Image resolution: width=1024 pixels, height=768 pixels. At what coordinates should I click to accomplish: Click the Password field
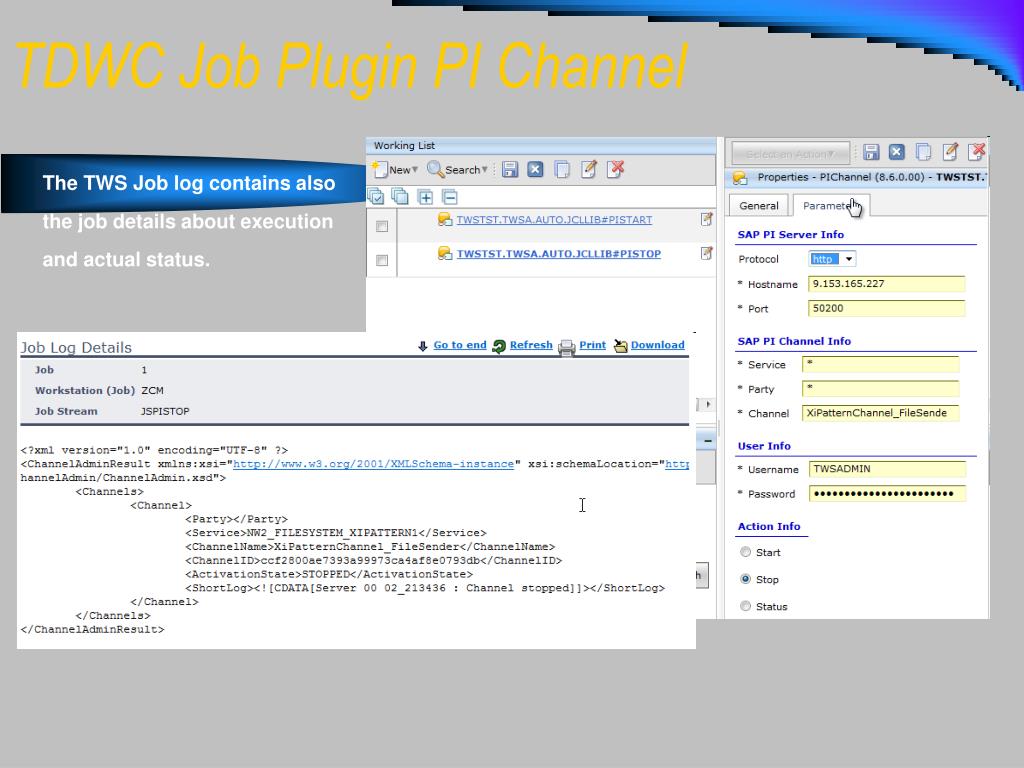tap(887, 494)
